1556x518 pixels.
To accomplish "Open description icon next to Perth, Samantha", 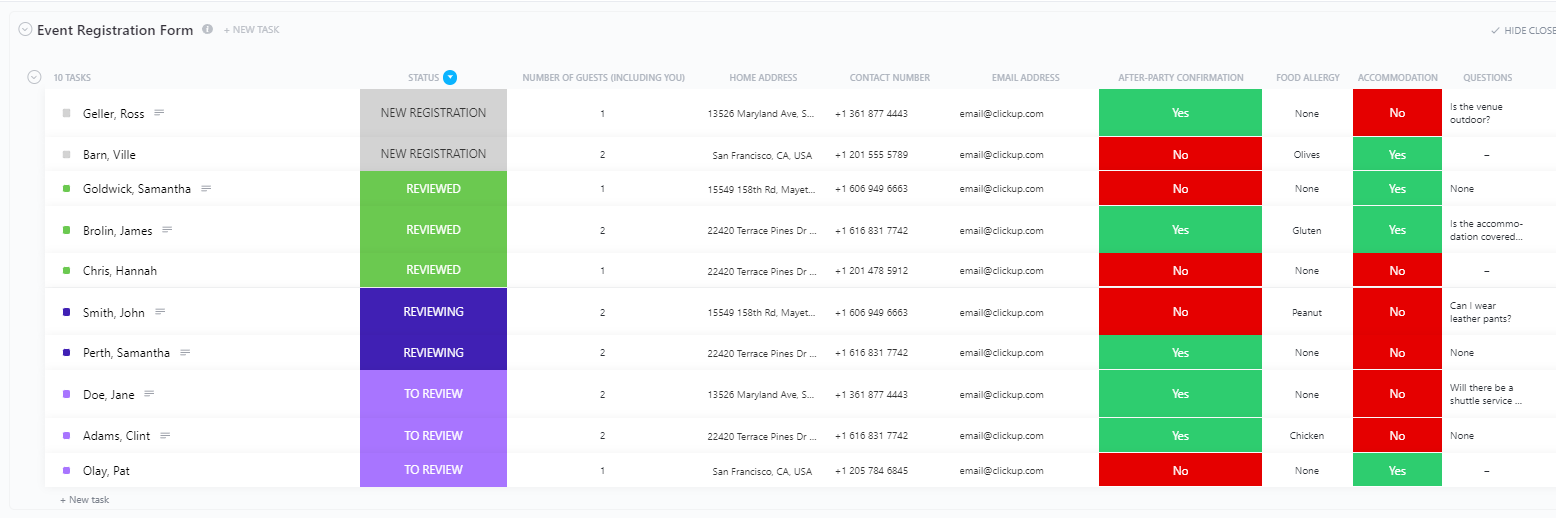I will [185, 352].
